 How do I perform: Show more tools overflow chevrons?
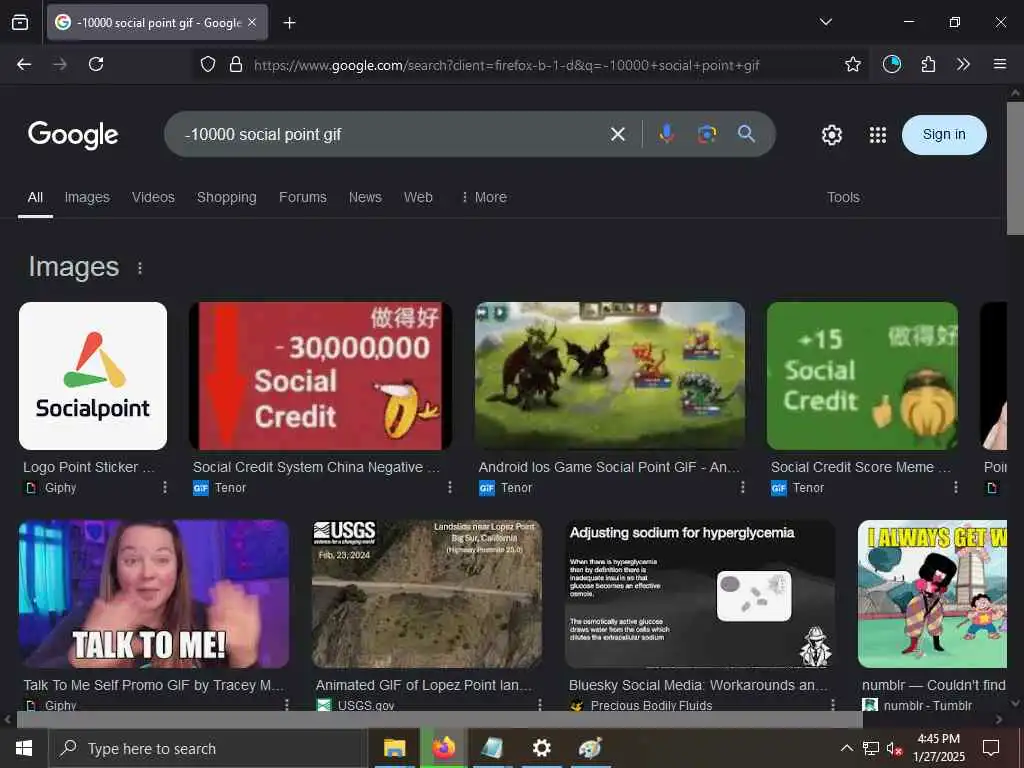[x=963, y=64]
